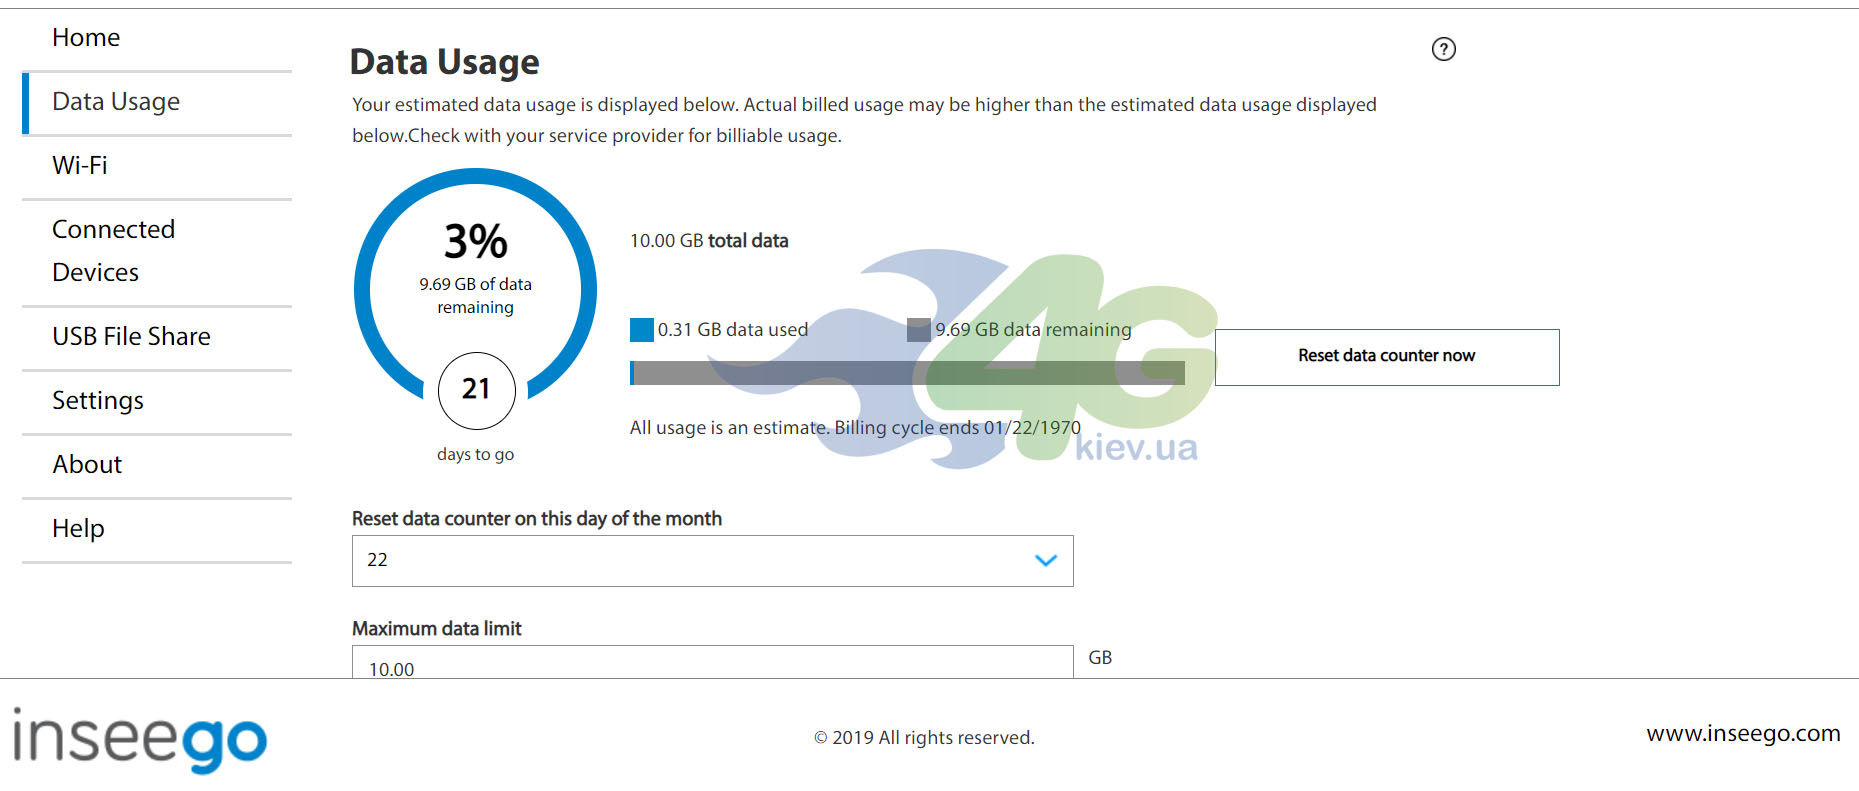Open the help question mark icon

point(1443,49)
